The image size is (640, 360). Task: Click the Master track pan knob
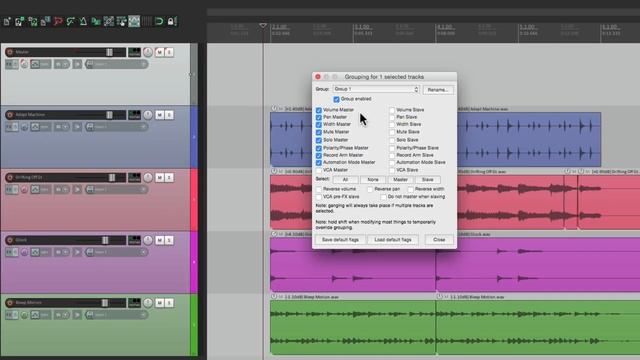[148, 52]
